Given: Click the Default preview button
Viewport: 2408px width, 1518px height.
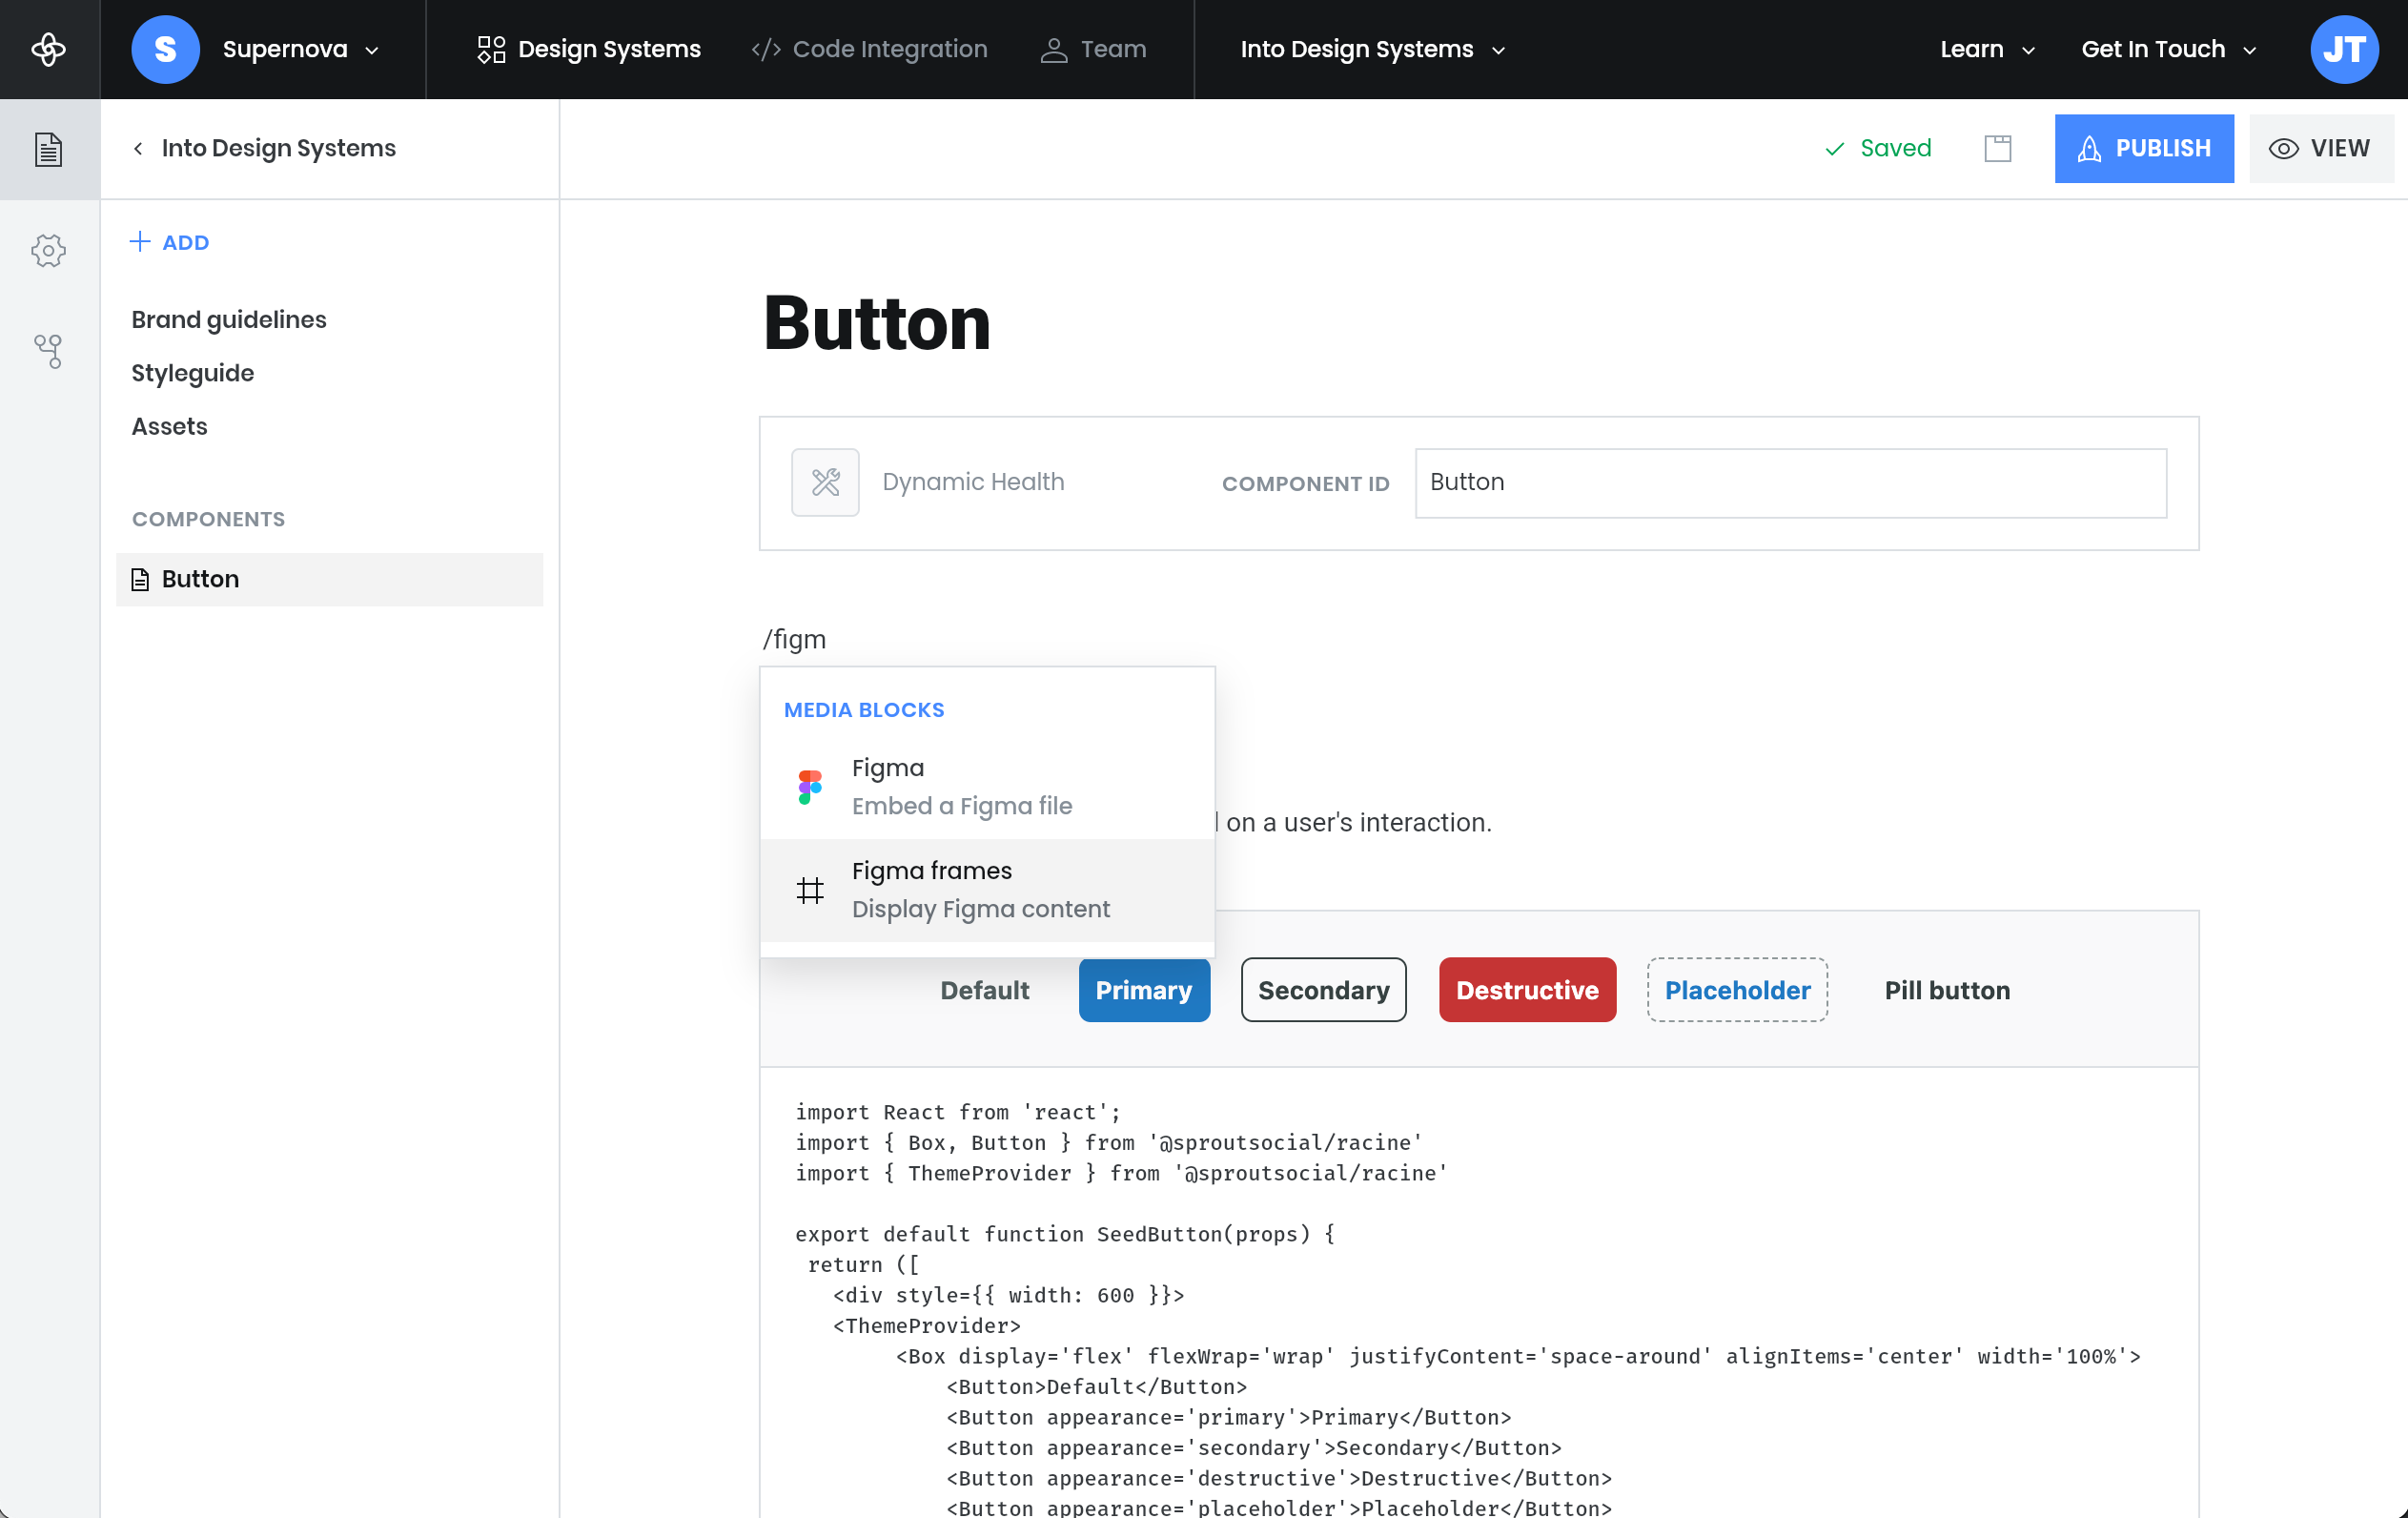Looking at the screenshot, I should point(984,990).
